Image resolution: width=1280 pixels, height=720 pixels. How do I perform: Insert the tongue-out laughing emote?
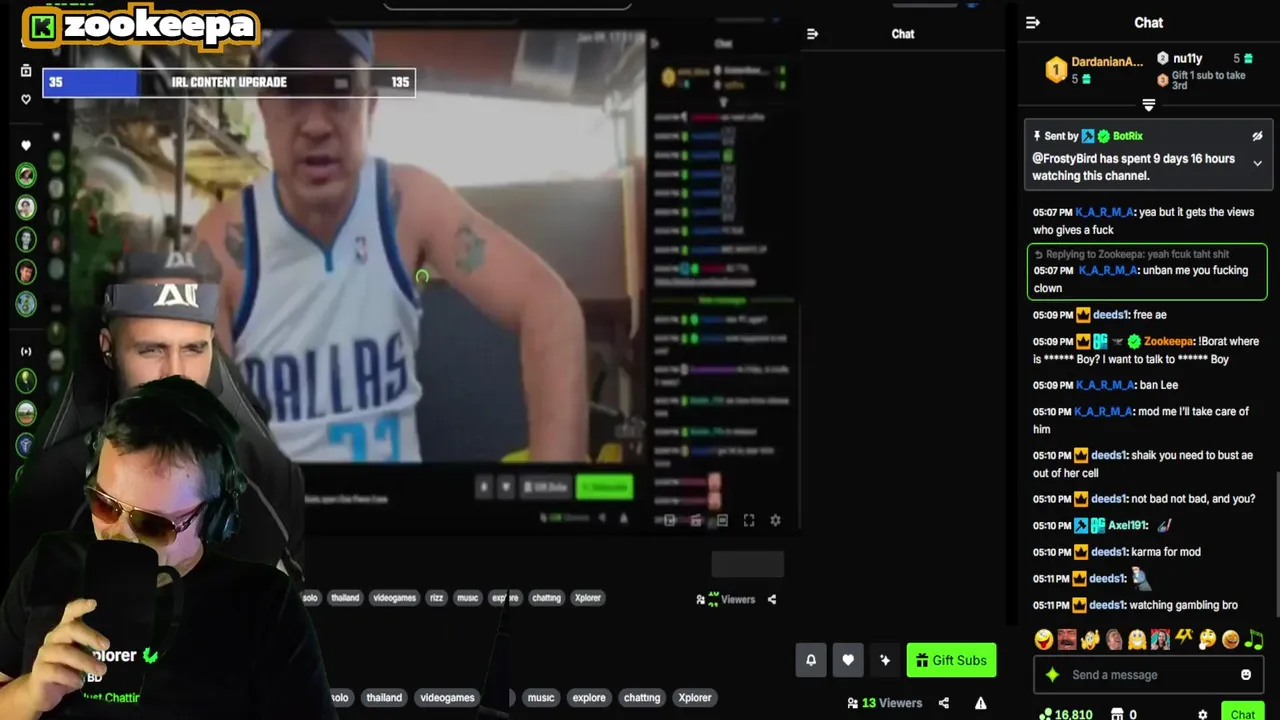tap(1043, 639)
